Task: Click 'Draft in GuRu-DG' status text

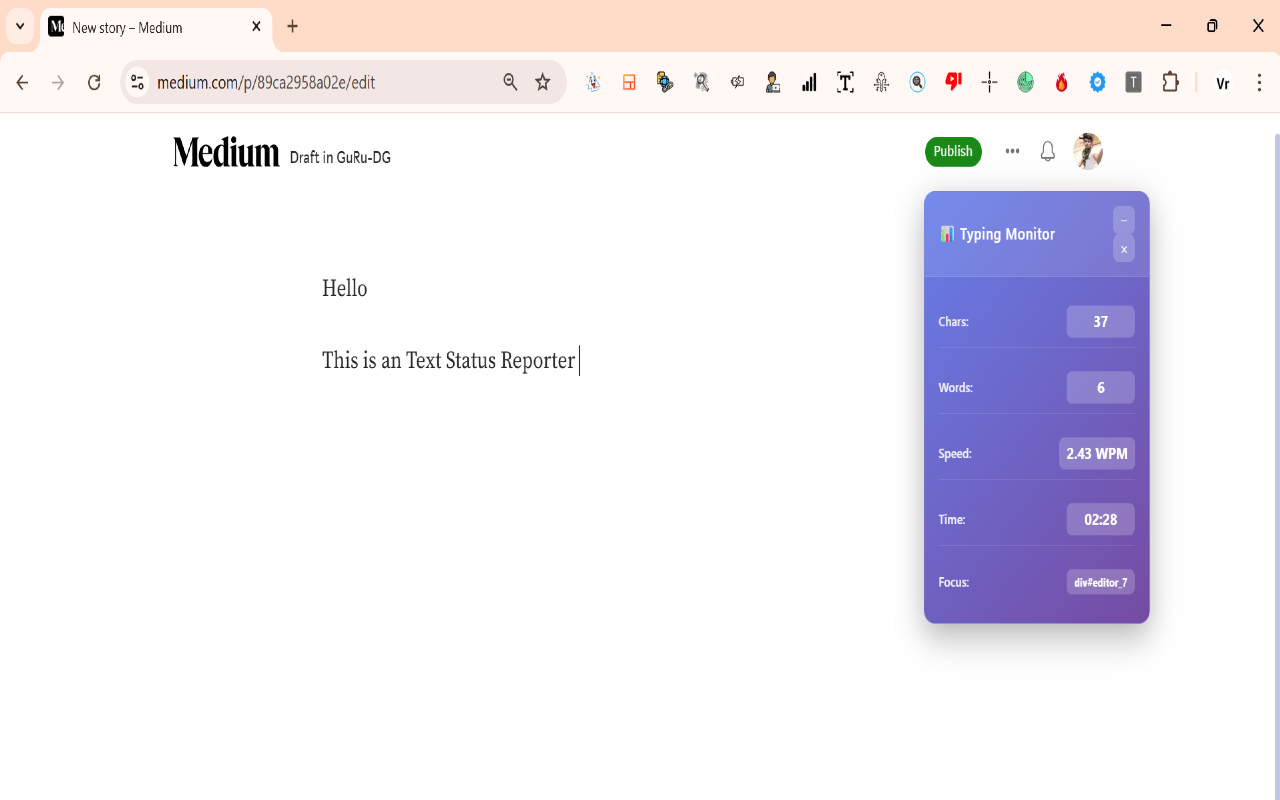Action: (x=340, y=158)
